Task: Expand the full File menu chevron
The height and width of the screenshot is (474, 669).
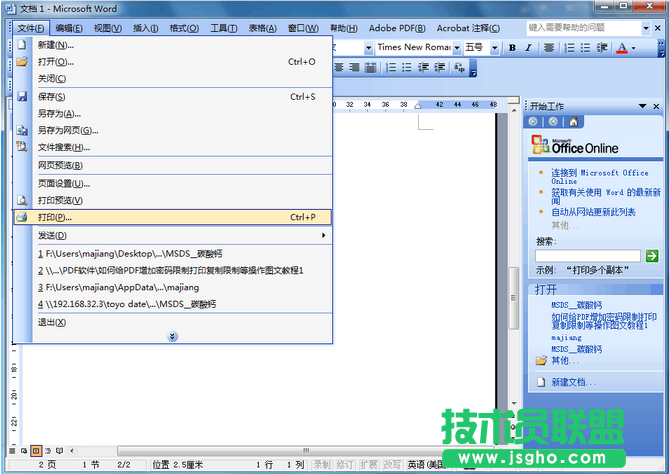Action: coord(172,337)
